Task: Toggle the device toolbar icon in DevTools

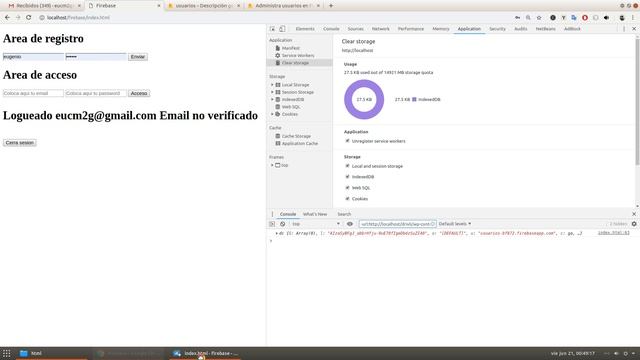Action: (282, 29)
